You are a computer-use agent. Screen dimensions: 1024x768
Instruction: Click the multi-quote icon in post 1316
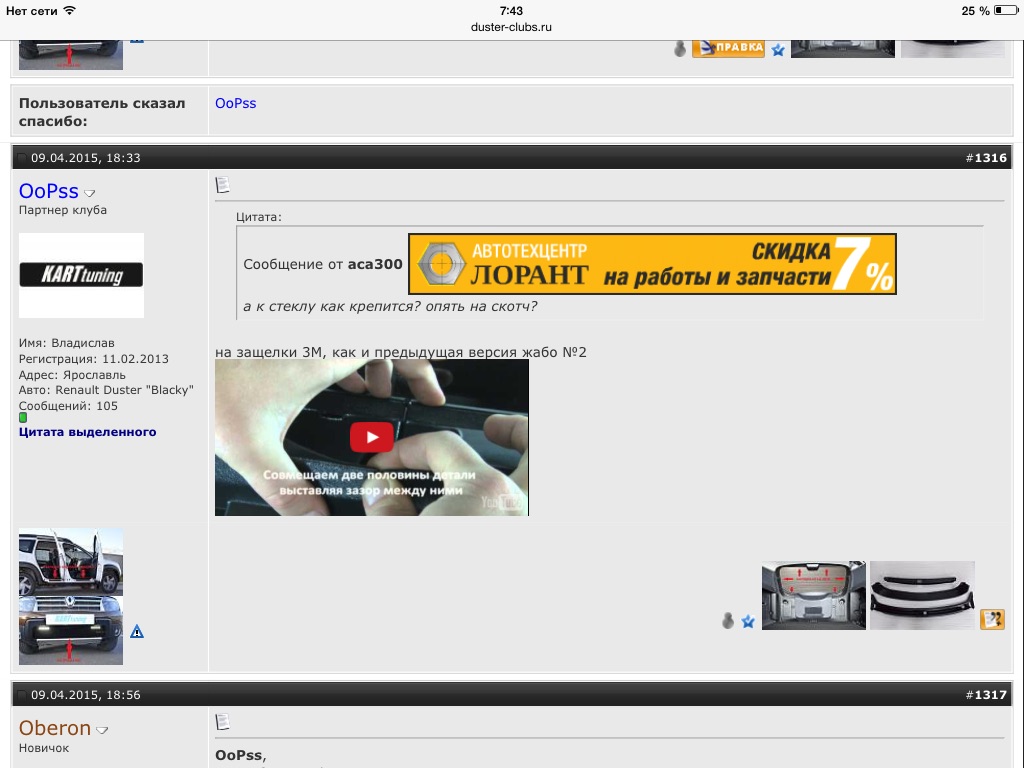point(992,620)
